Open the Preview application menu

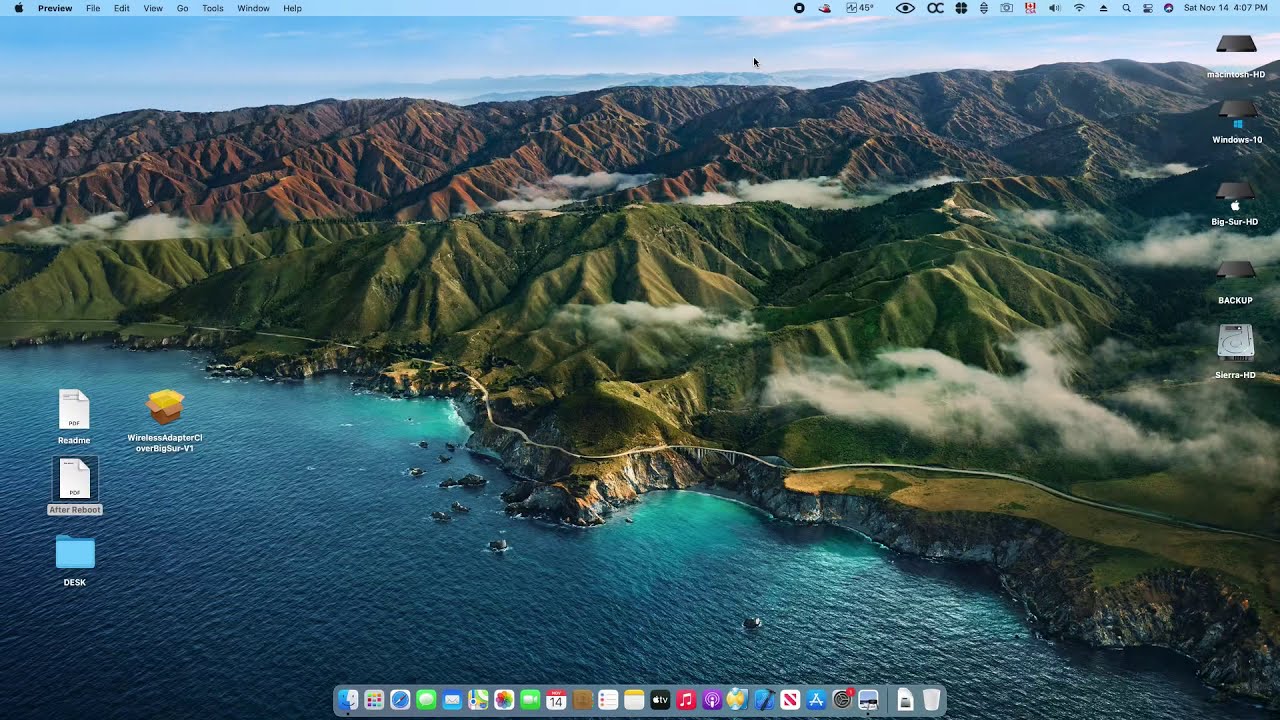pyautogui.click(x=55, y=8)
